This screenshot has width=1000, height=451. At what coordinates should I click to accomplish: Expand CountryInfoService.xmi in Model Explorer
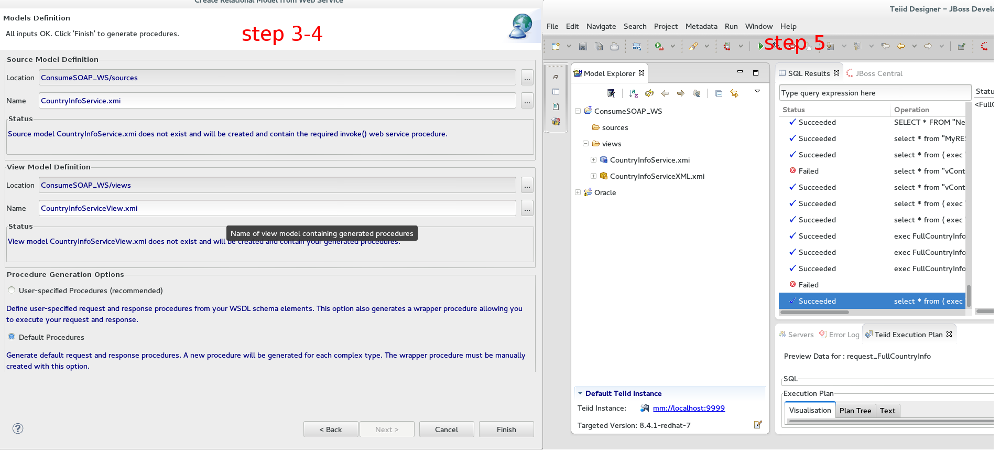pos(593,160)
